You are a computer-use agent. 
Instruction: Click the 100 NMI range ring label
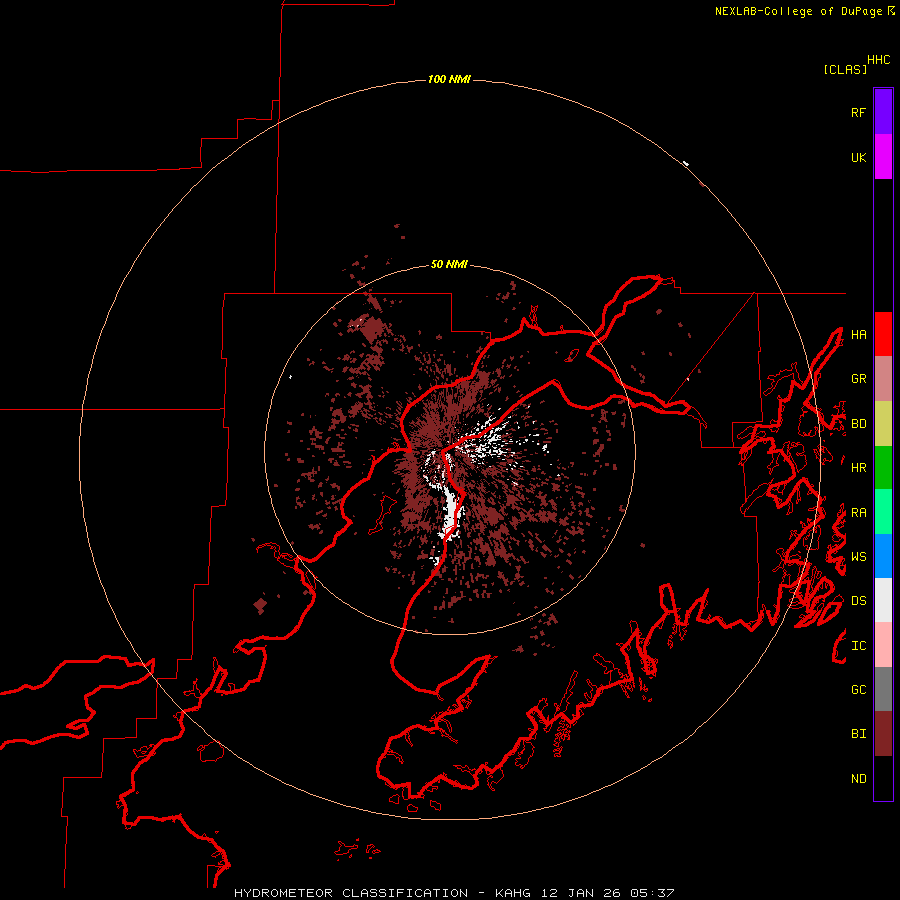(449, 79)
